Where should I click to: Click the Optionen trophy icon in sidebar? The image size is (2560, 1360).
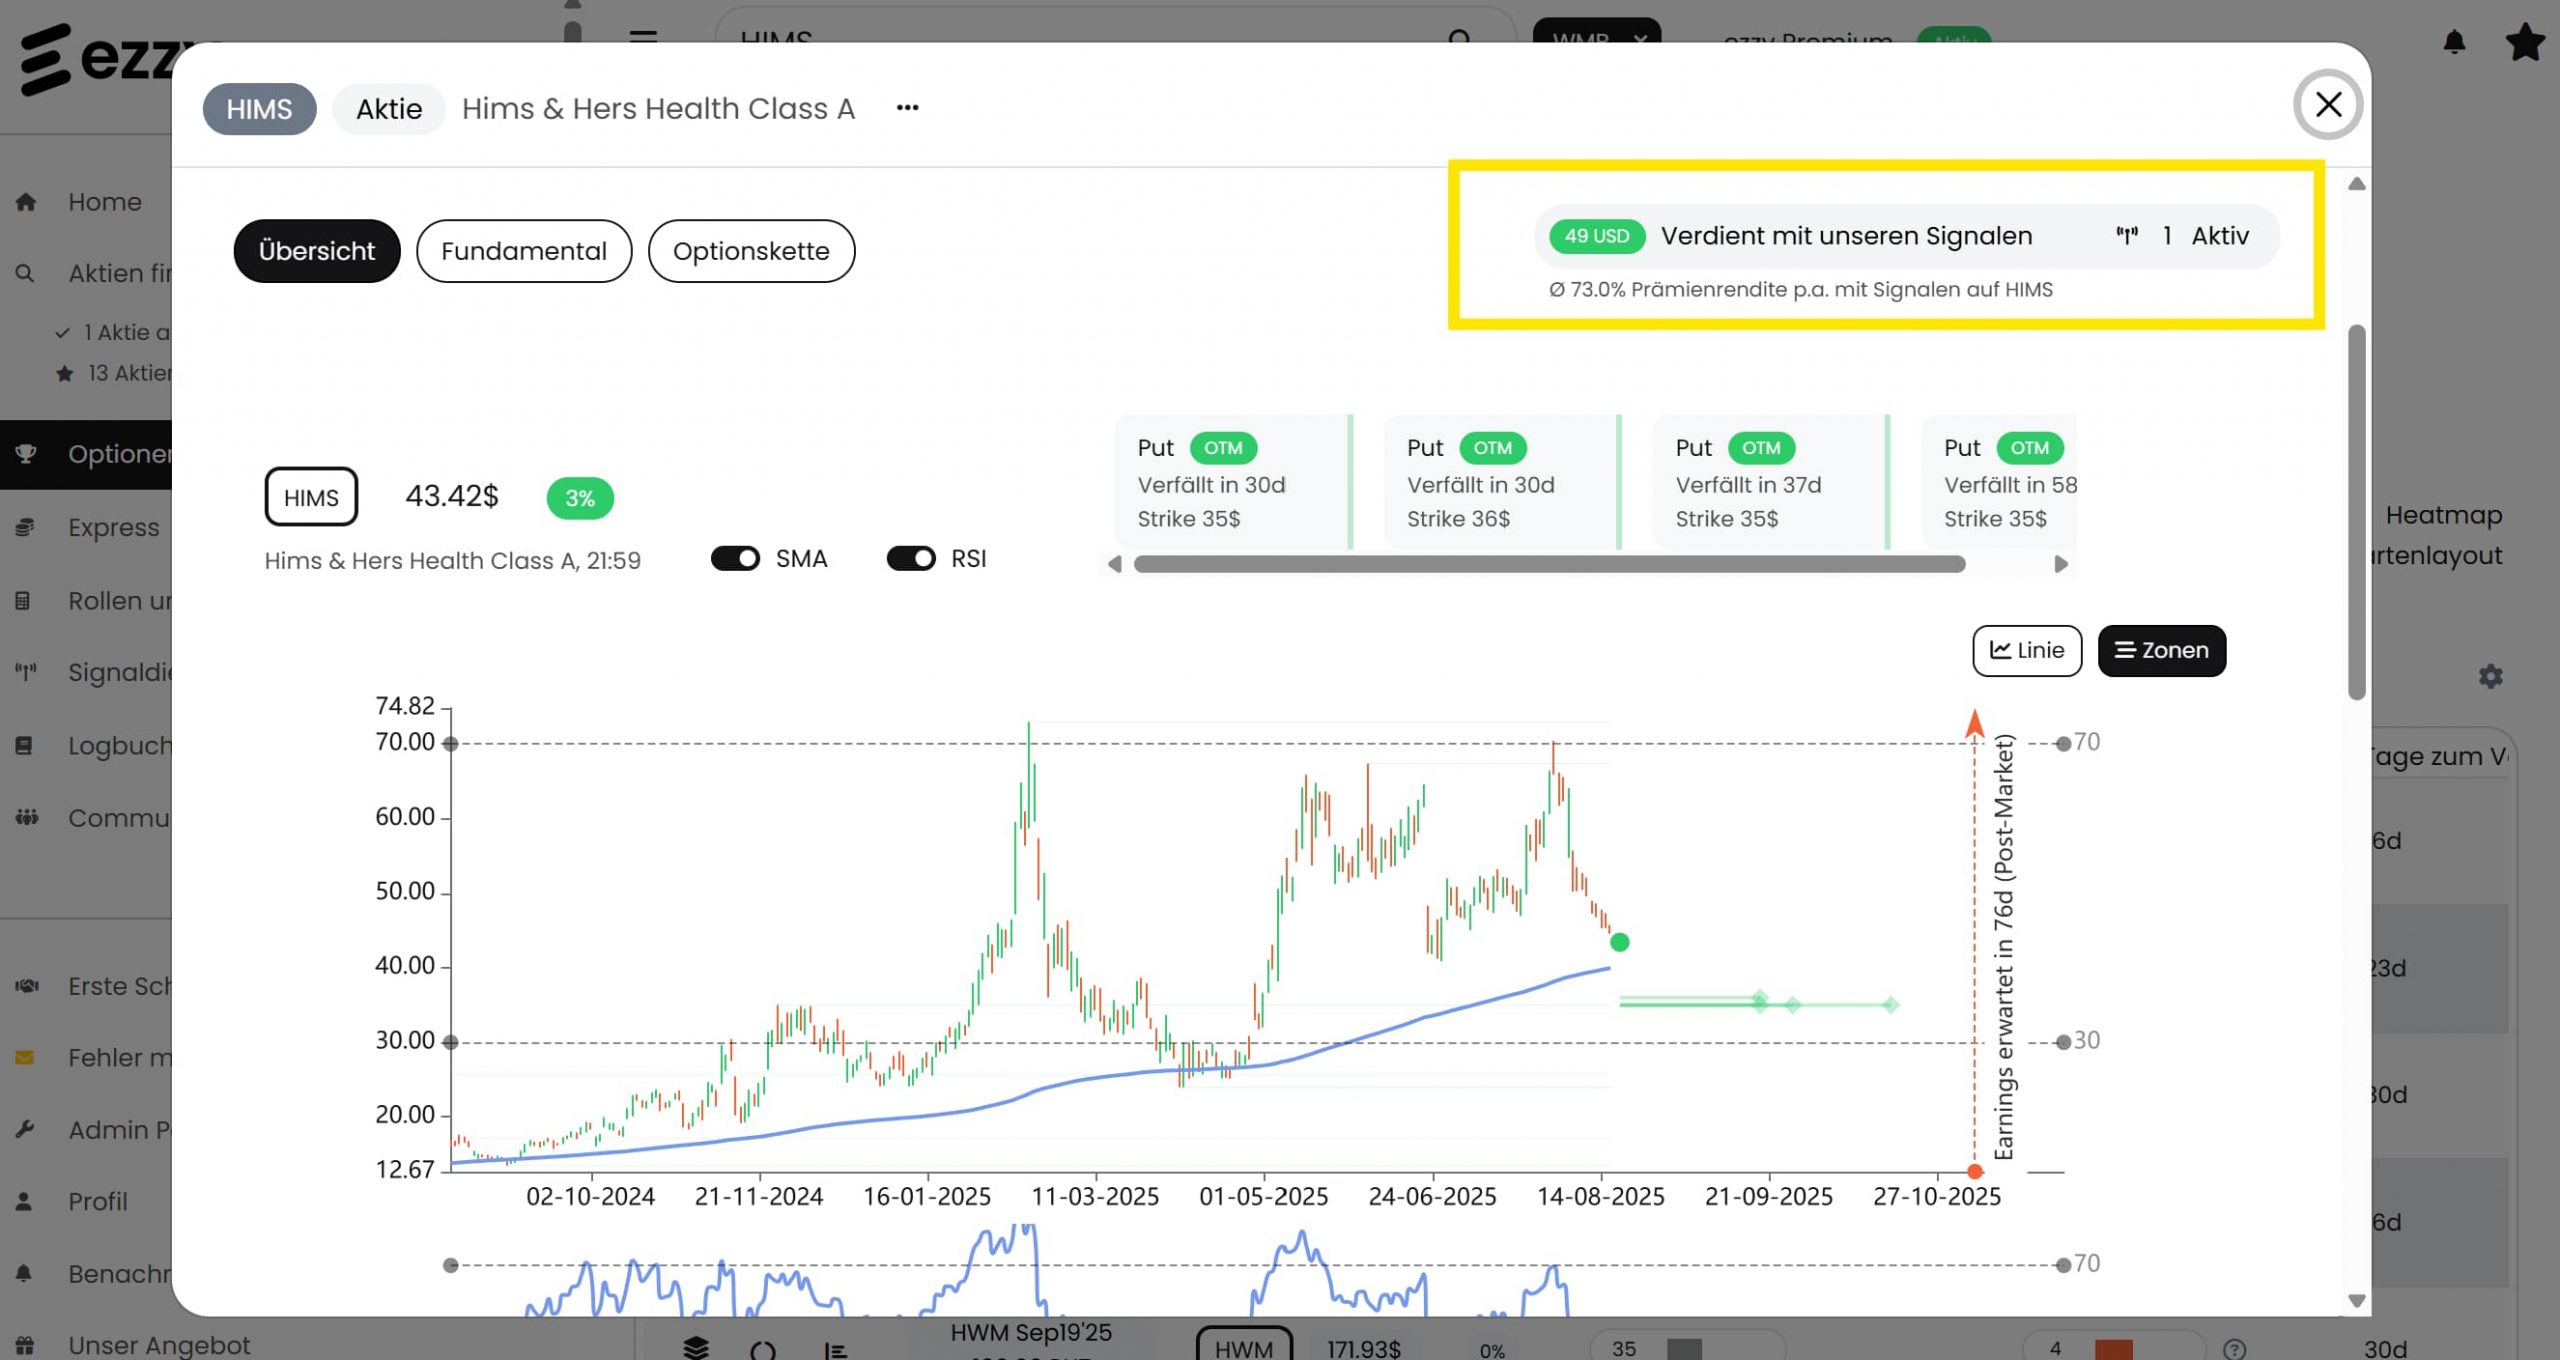26,454
